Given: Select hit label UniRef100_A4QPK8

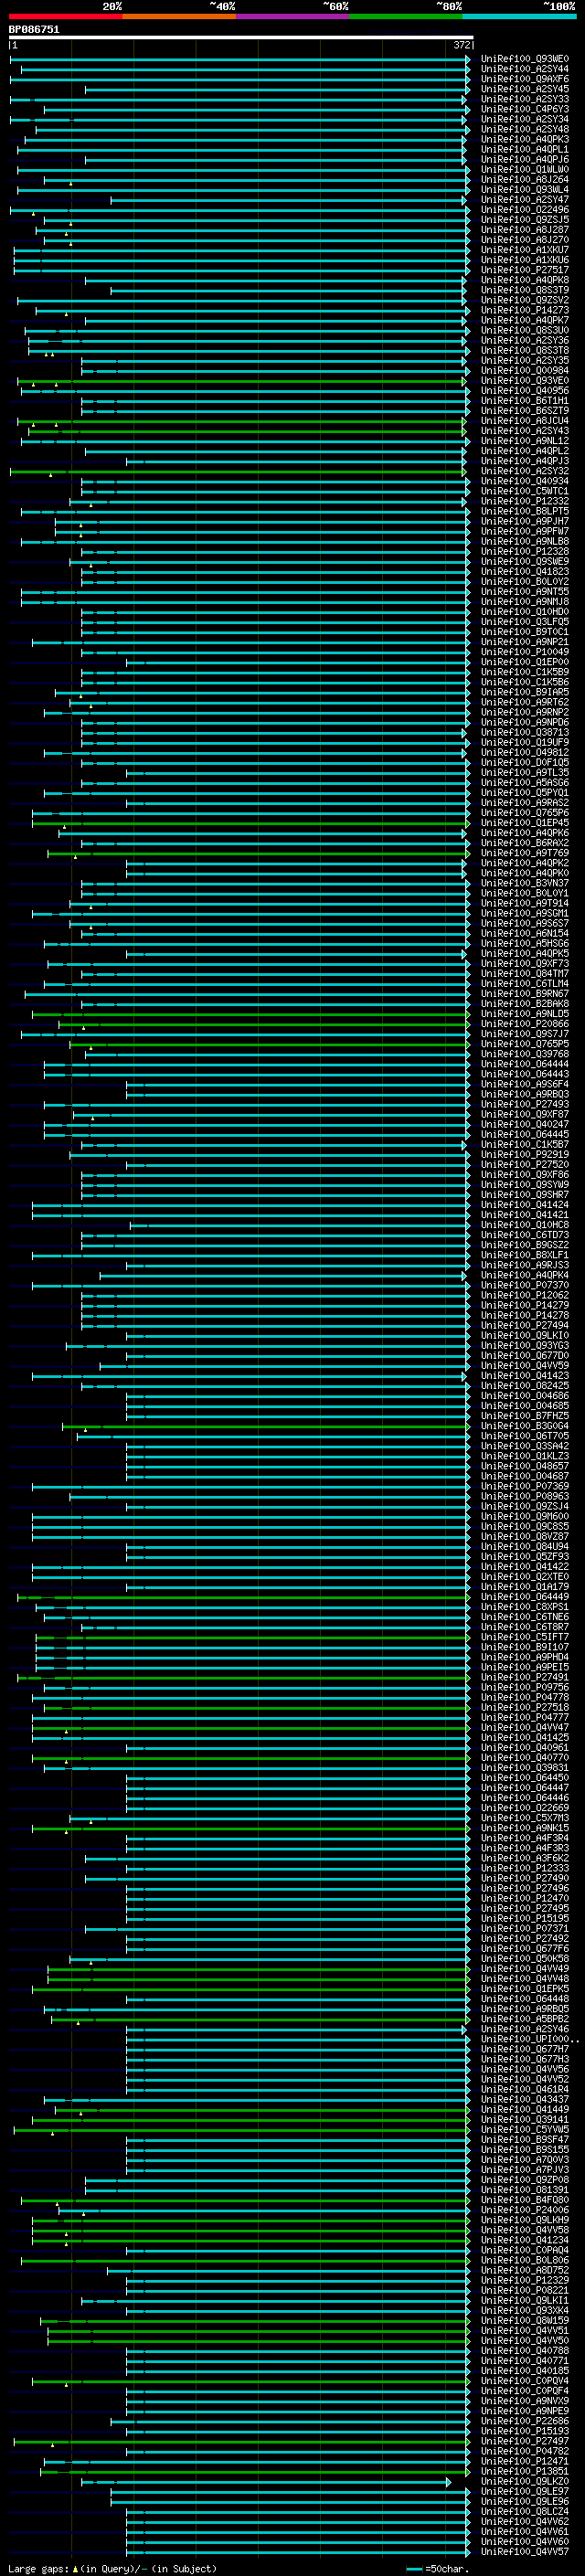Looking at the screenshot, I should [524, 280].
